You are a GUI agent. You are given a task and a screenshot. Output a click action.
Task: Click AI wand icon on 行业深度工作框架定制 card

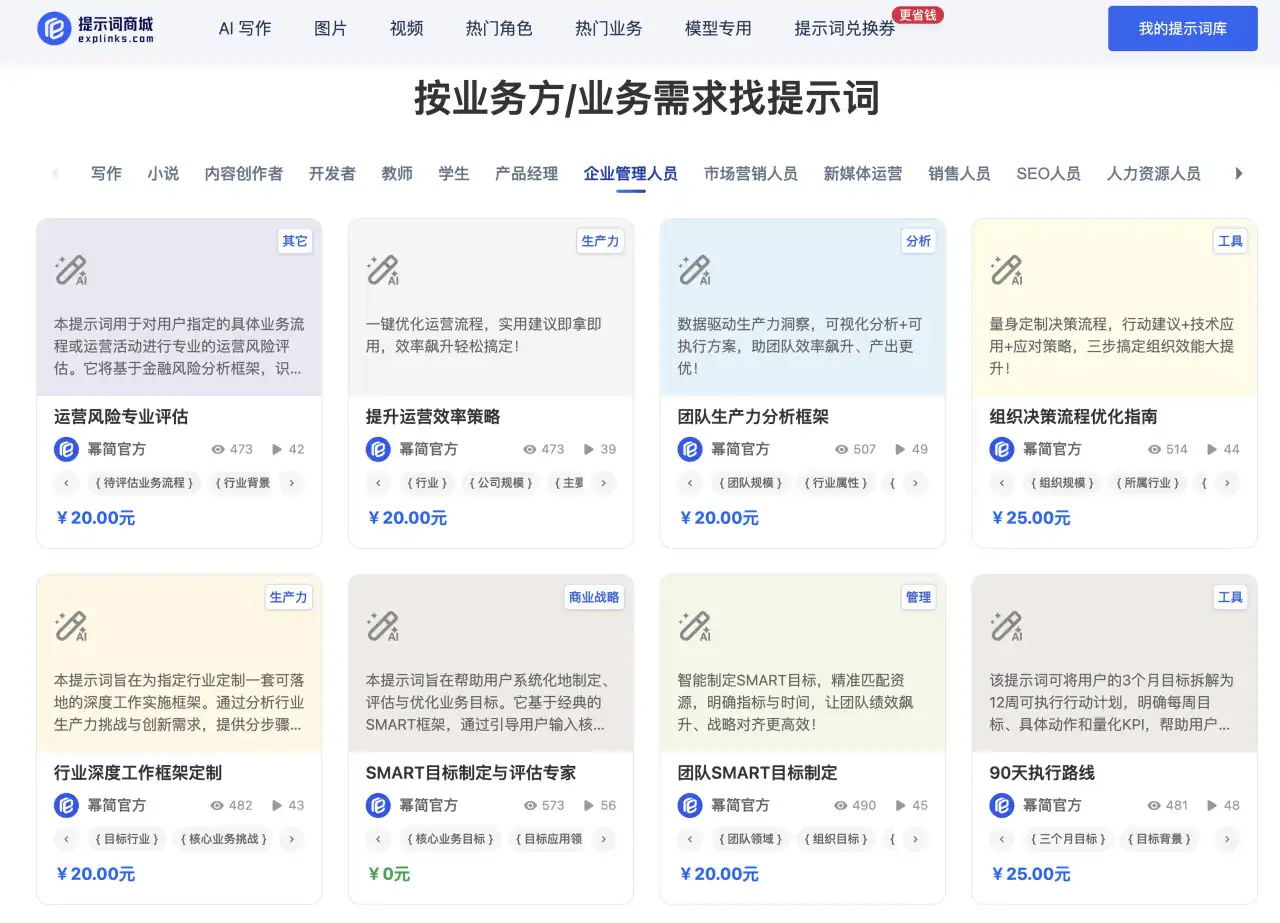71,626
